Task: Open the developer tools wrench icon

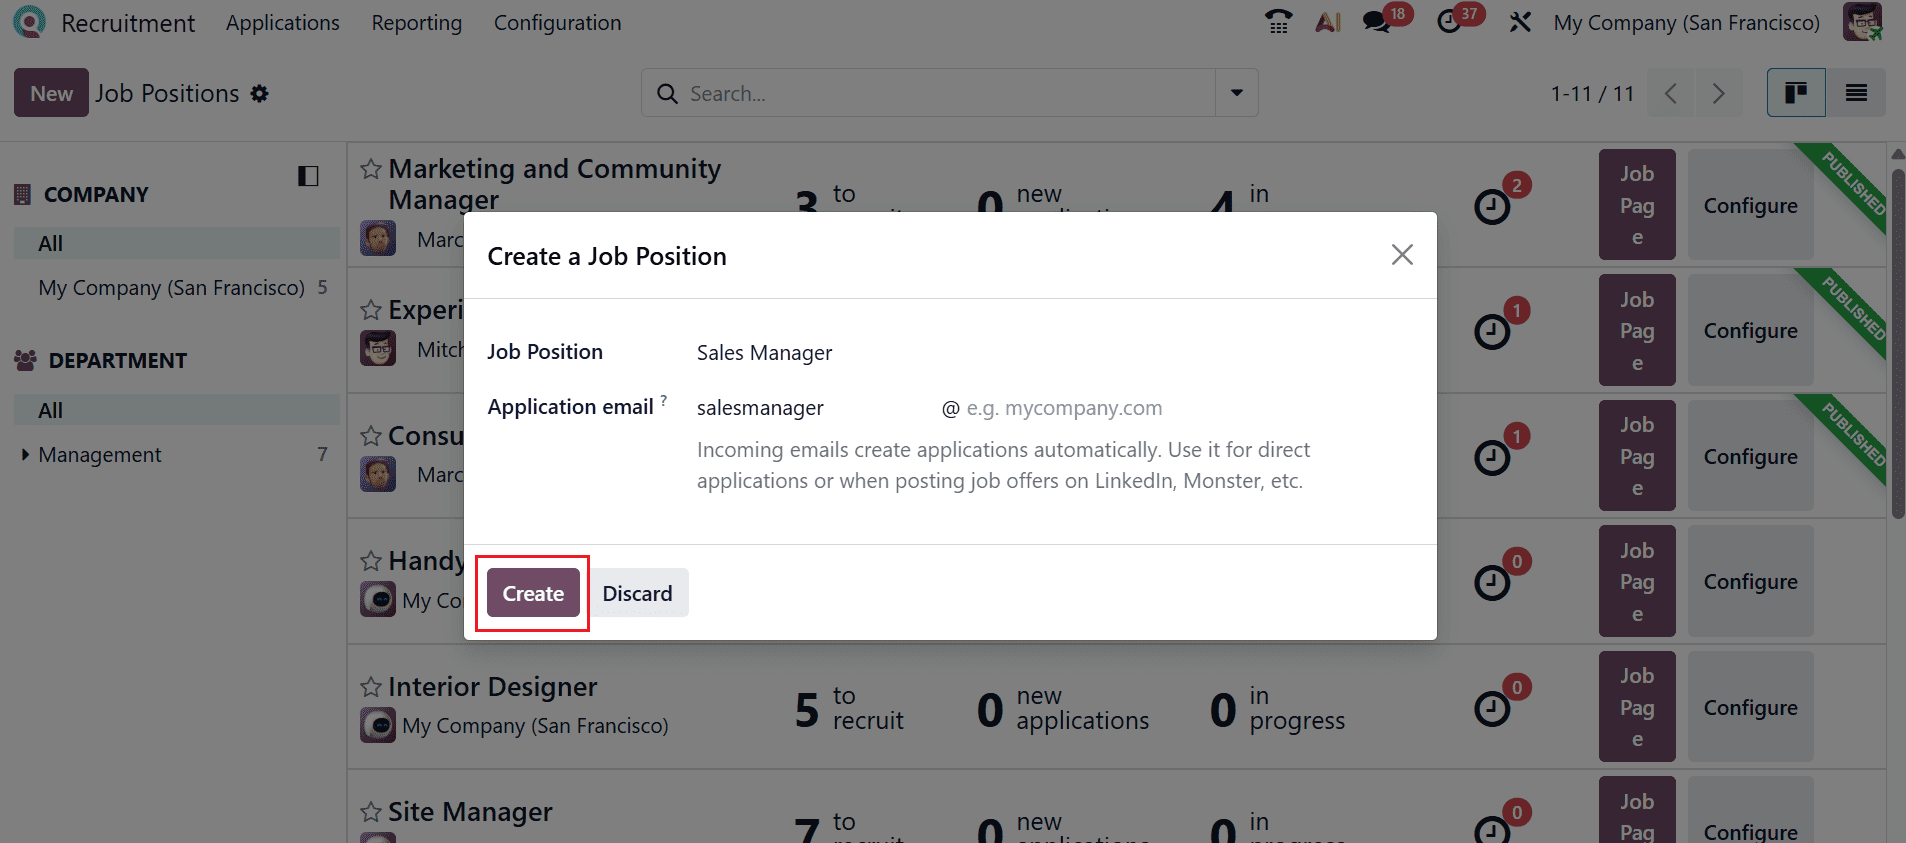Action: 1521,22
